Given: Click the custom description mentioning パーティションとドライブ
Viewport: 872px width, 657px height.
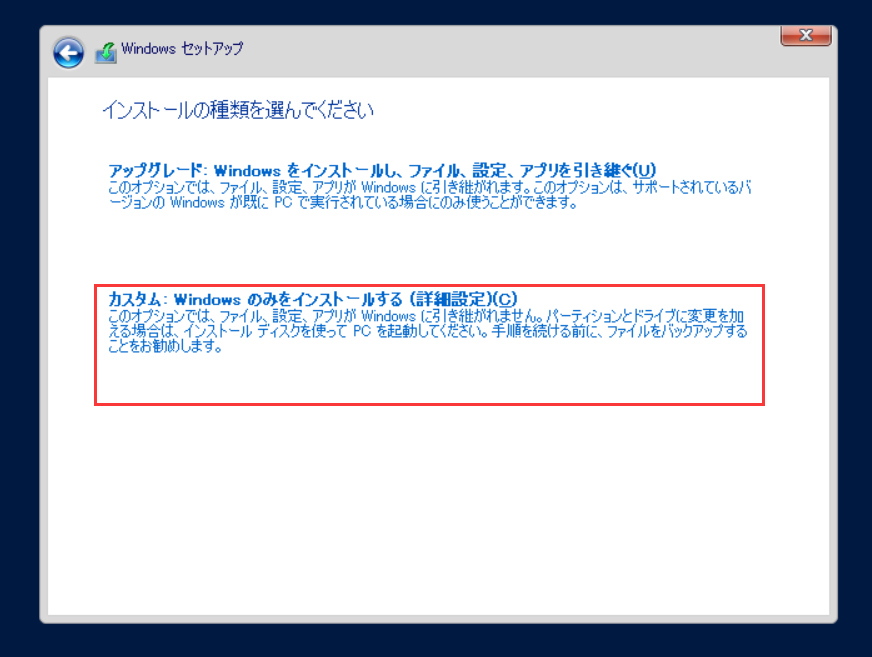Looking at the screenshot, I should click(x=428, y=331).
